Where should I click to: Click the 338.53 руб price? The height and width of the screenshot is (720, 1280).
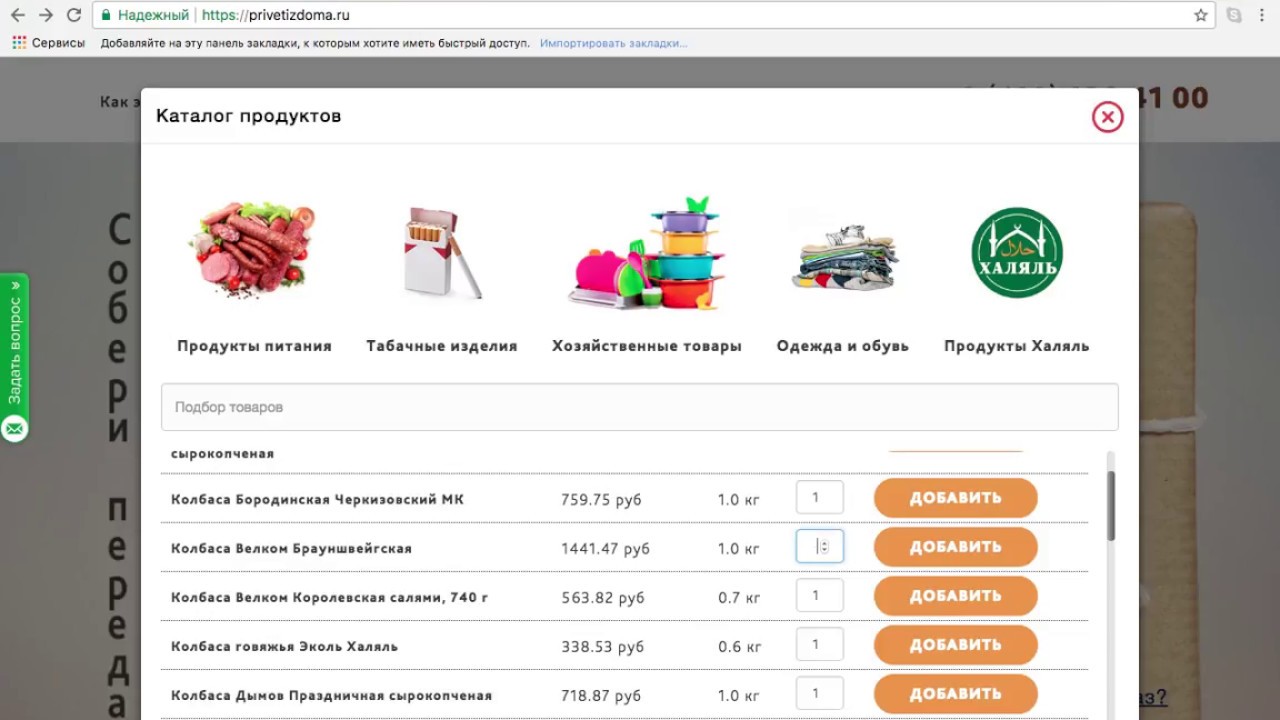point(603,646)
